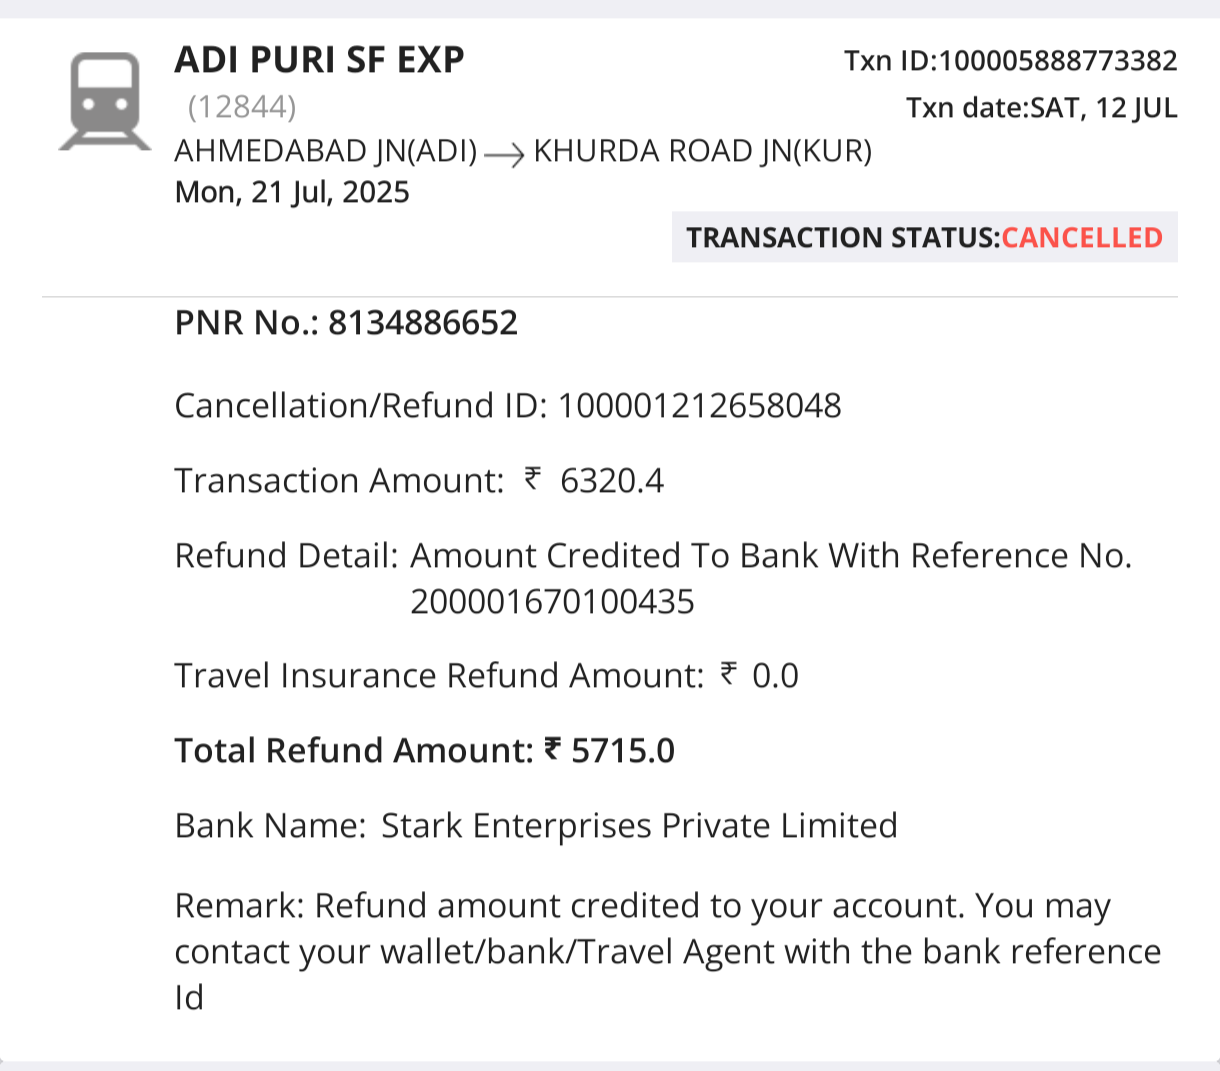Viewport: 1220px width, 1071px height.
Task: Select origin station AHMEDABAD JN(ADI)
Action: pyautogui.click(x=326, y=151)
